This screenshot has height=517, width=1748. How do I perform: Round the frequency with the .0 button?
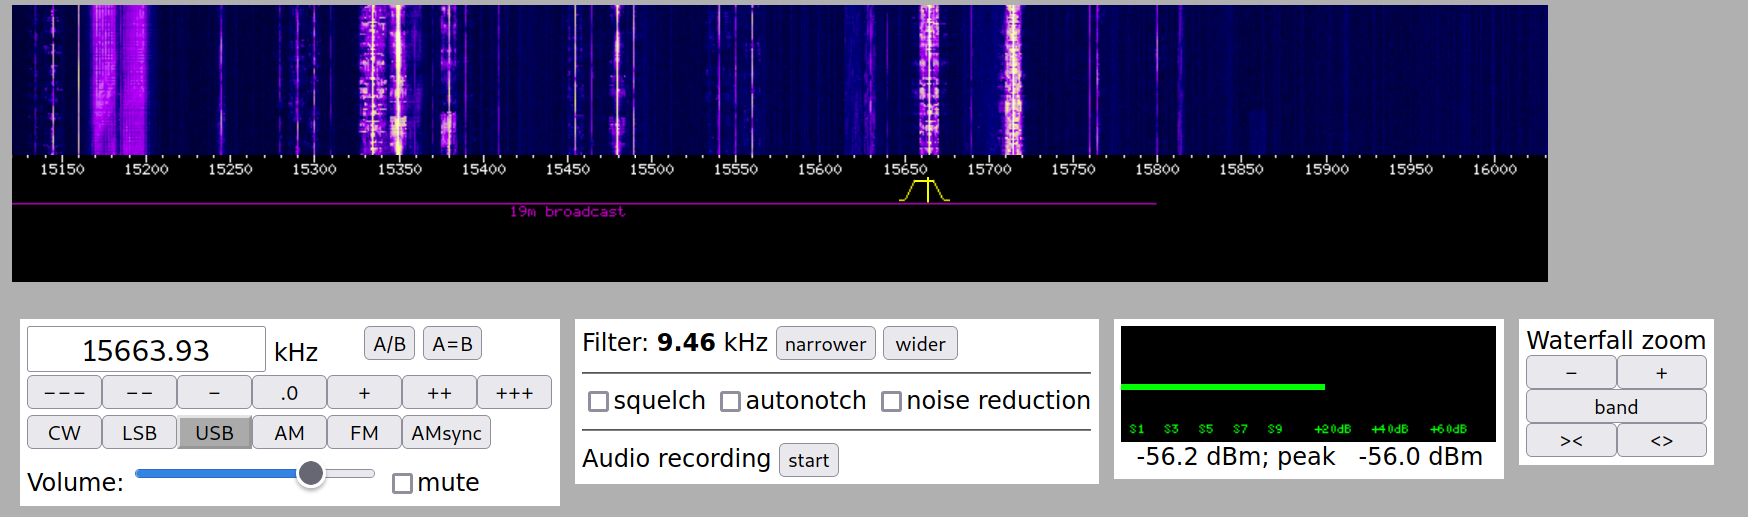289,393
